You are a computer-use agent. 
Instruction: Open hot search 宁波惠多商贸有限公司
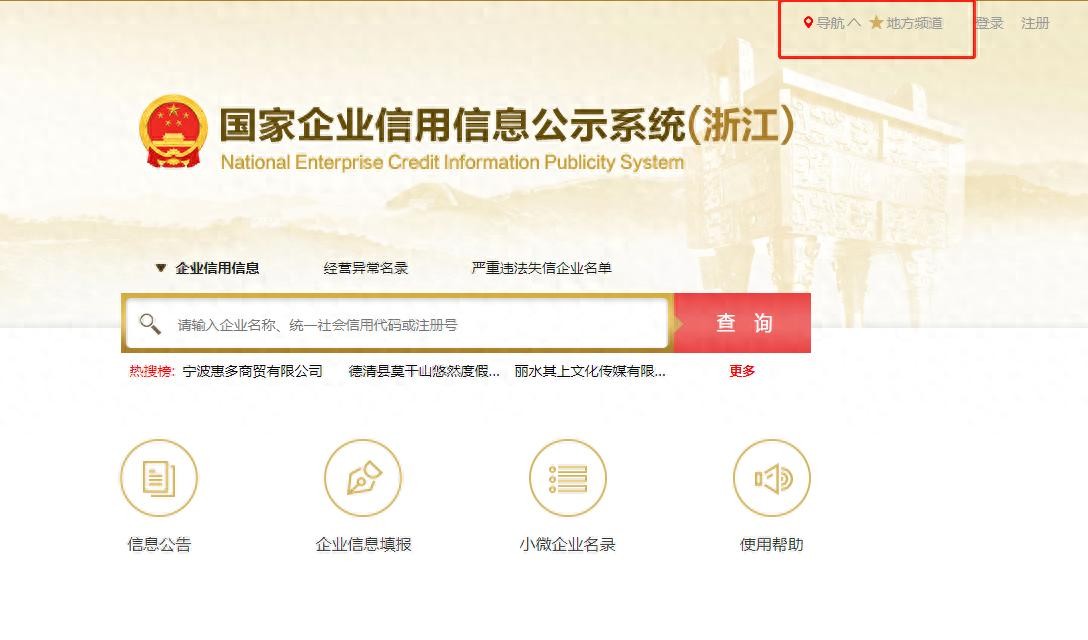[252, 371]
